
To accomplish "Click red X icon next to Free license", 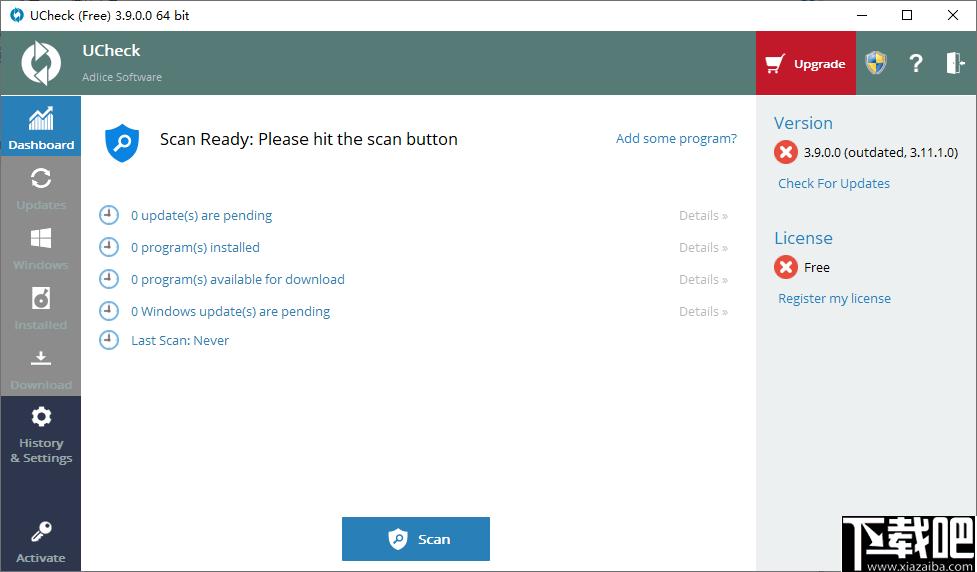I will 786,267.
